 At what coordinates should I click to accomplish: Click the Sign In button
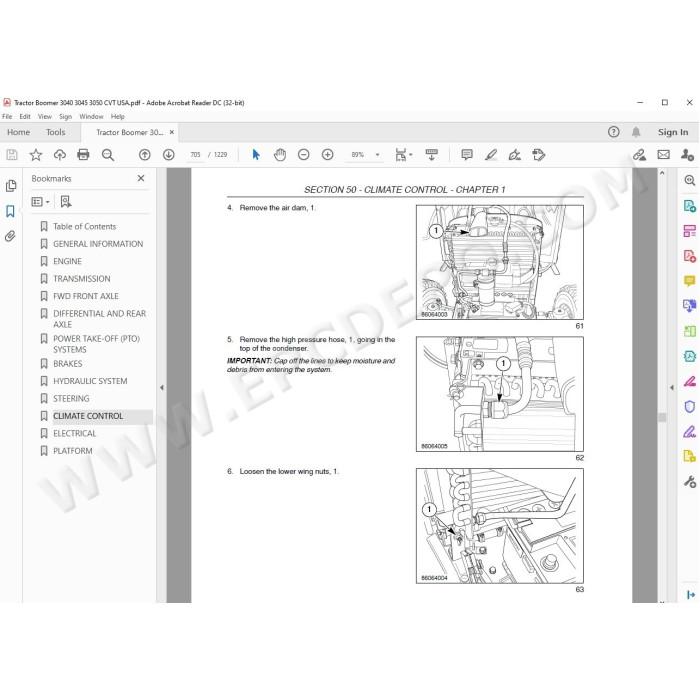coord(673,132)
